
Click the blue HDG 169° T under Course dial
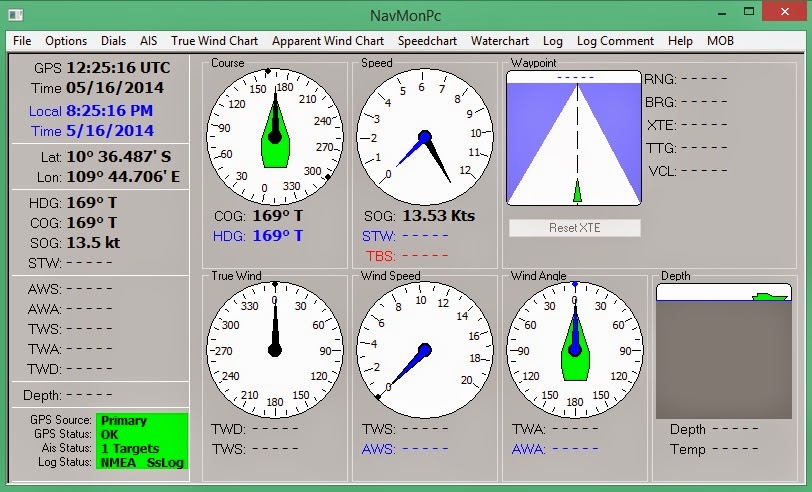(277, 236)
